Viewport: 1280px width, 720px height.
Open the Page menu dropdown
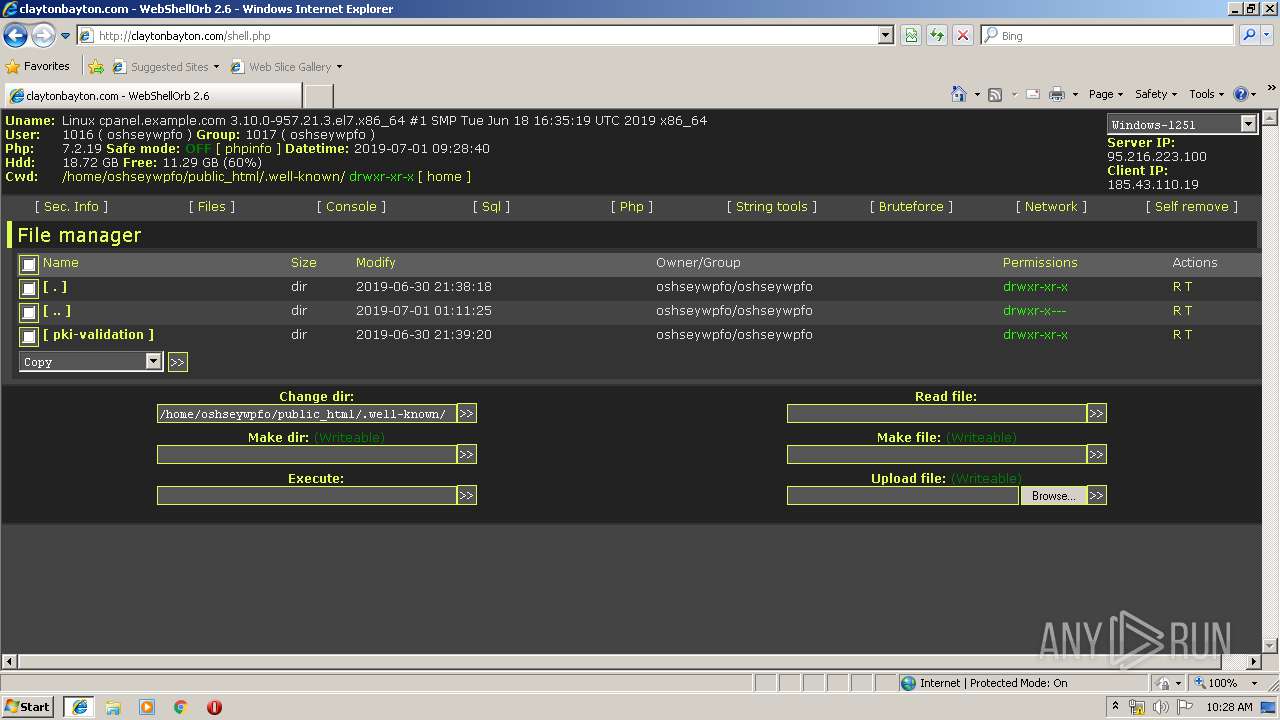(1105, 94)
